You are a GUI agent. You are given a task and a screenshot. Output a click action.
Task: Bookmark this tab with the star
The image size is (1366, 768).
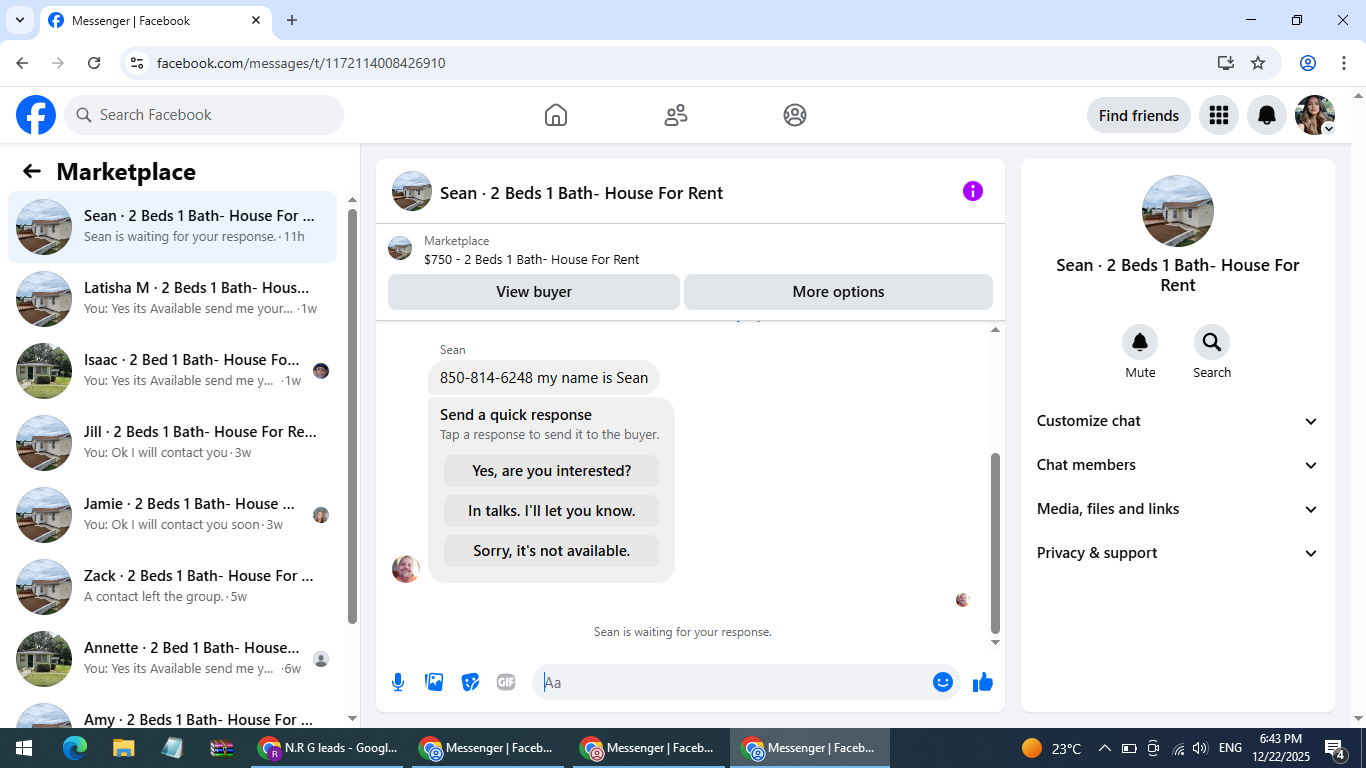1258,63
